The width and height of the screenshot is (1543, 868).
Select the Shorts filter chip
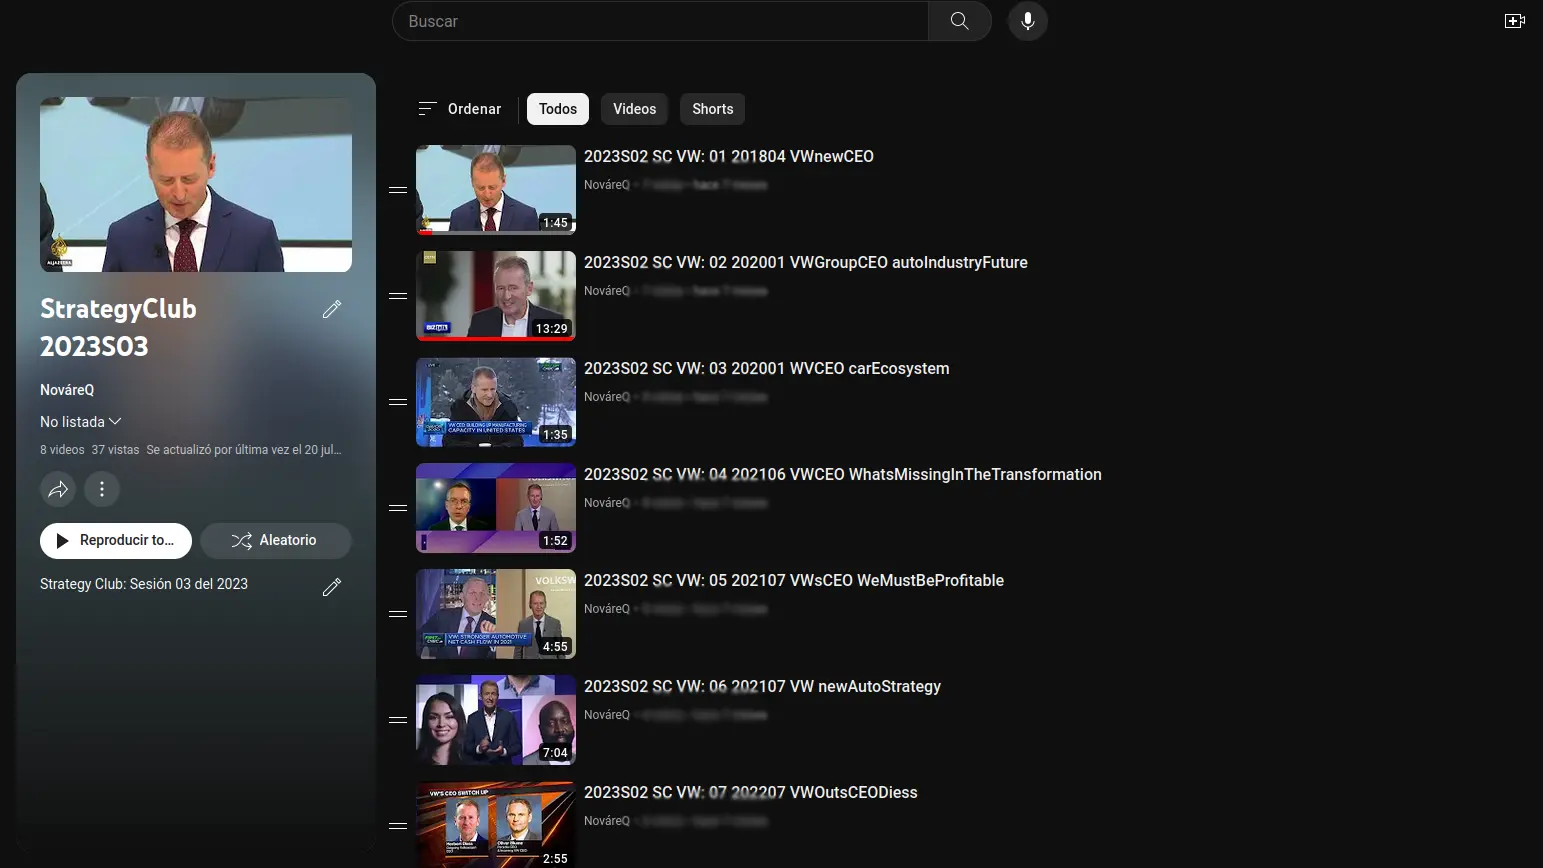click(x=713, y=109)
